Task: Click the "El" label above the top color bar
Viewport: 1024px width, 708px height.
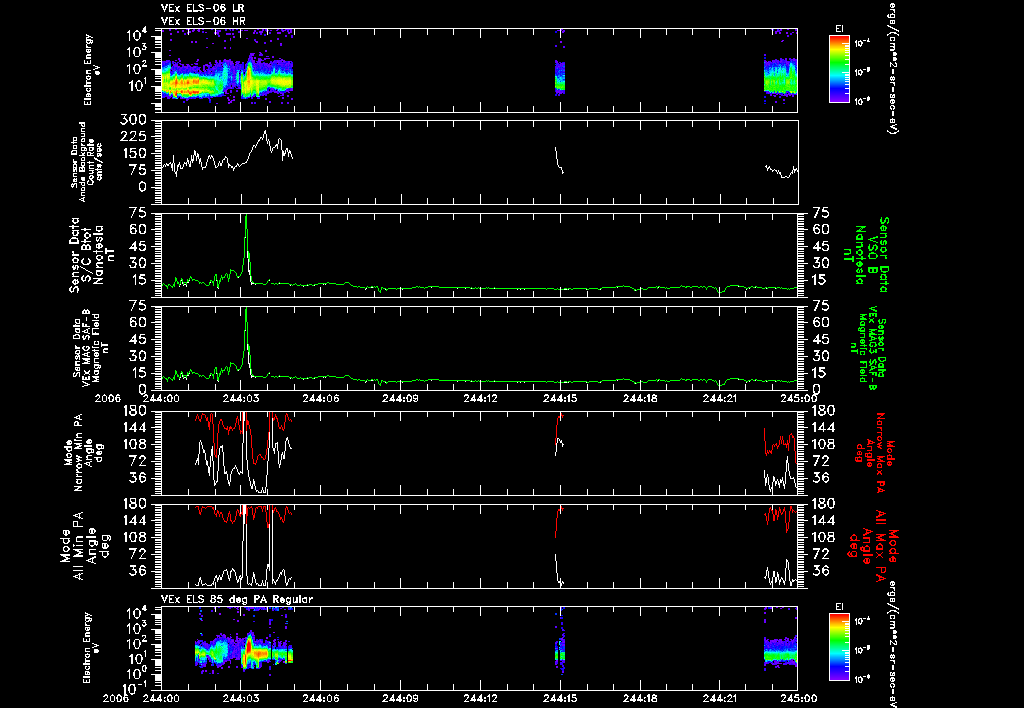Action: [839, 29]
